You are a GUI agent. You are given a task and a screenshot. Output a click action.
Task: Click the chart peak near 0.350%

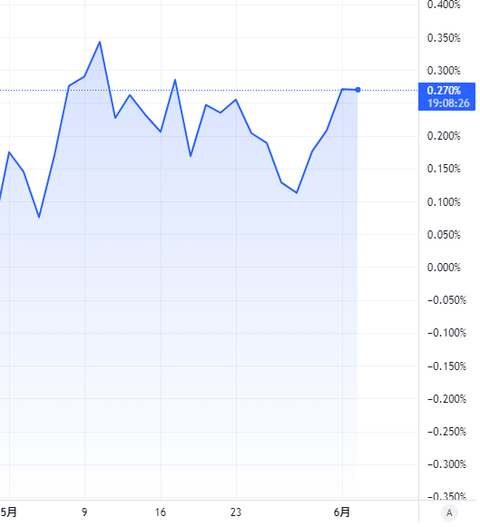tap(100, 42)
